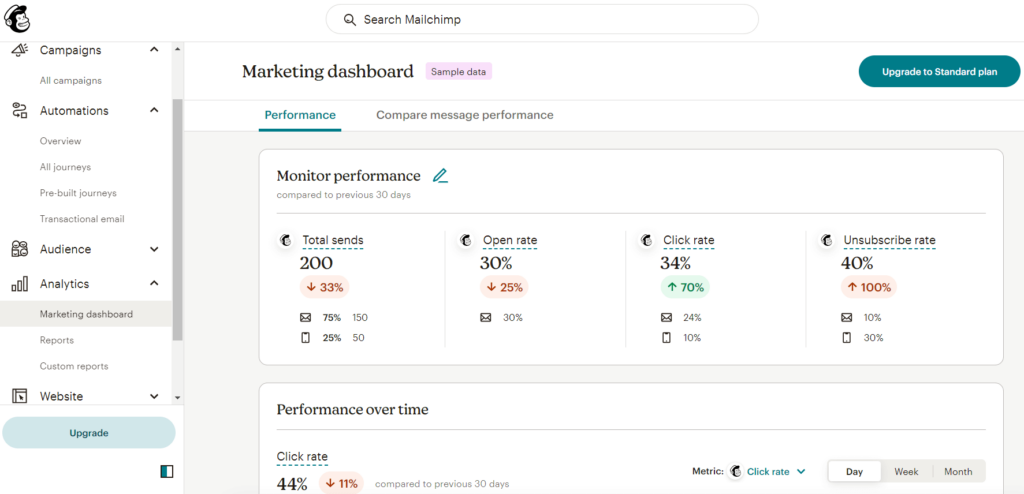Click Upgrade to Standard plan button
The width and height of the screenshot is (1024, 494).
click(939, 71)
